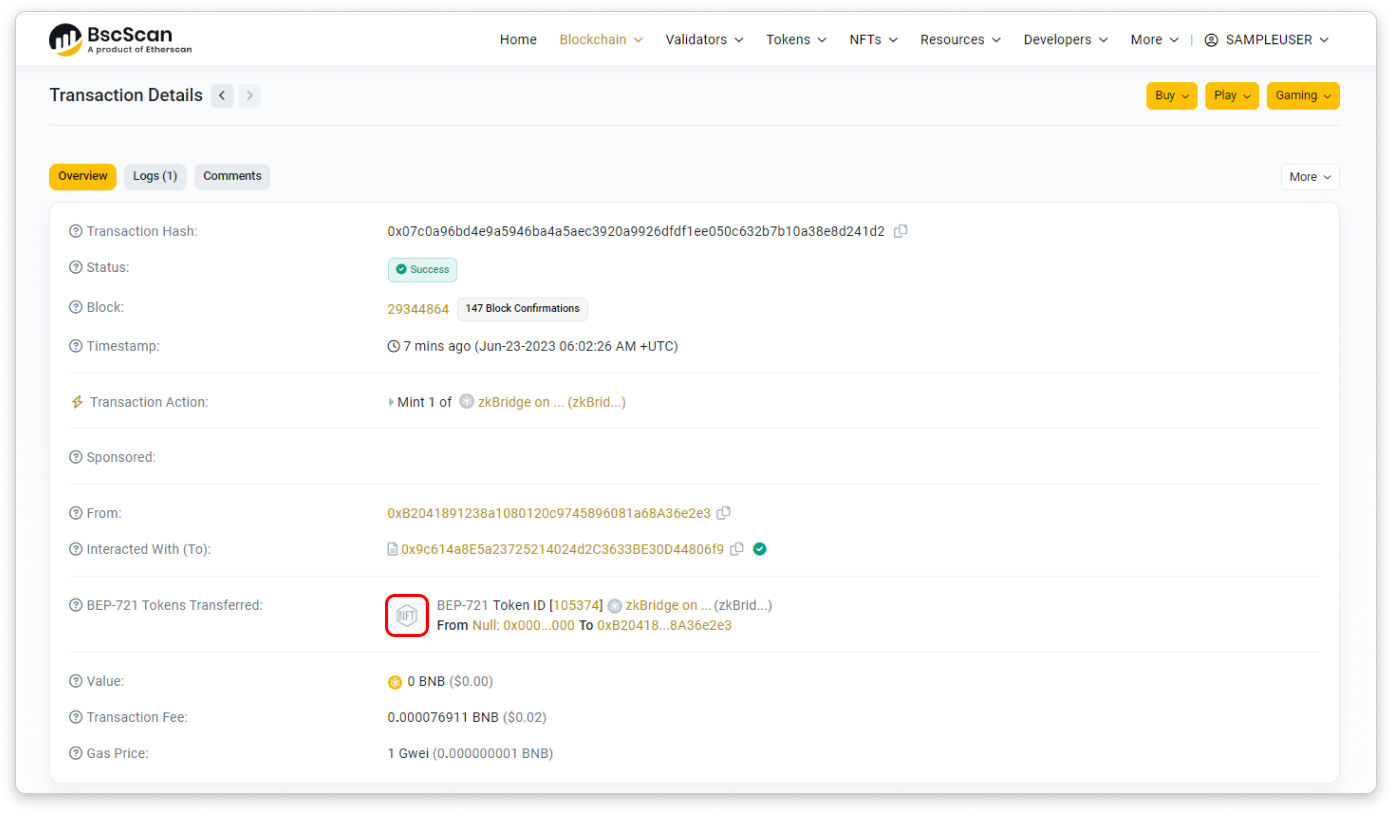Open the Comments tab
Image resolution: width=1392 pixels, height=813 pixels.
point(232,176)
